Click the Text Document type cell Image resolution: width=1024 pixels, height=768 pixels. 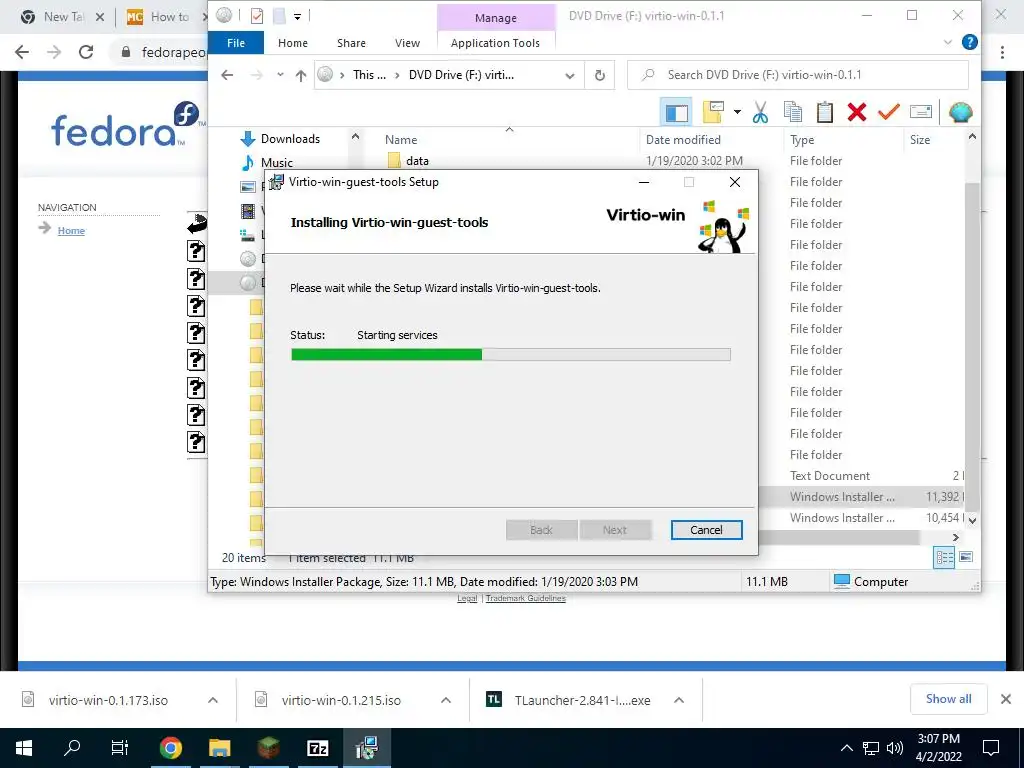click(x=829, y=476)
